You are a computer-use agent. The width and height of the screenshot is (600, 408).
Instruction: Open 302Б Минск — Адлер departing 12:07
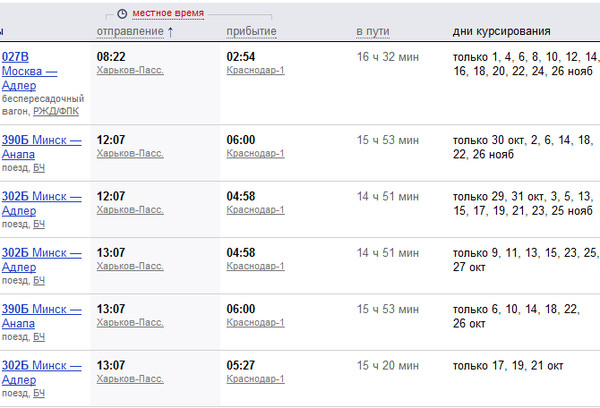[x=41, y=203]
